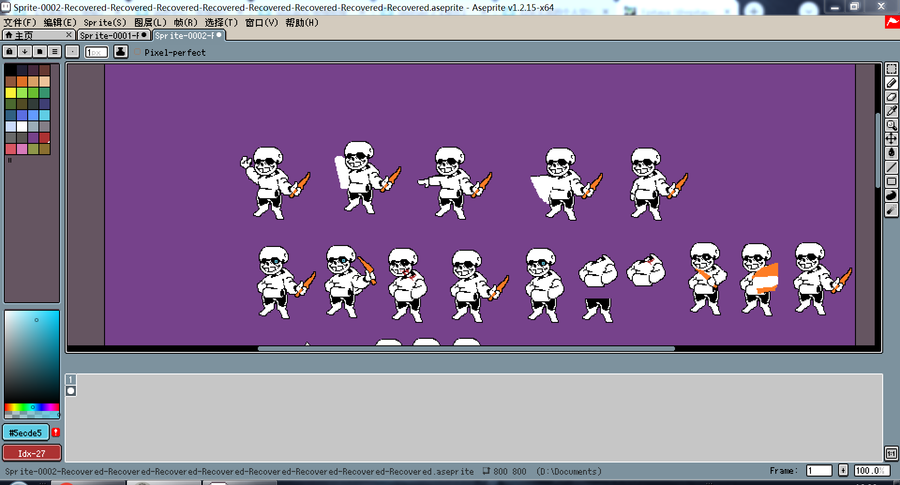
Task: Click frame 1 header in timeline
Action: tap(71, 379)
